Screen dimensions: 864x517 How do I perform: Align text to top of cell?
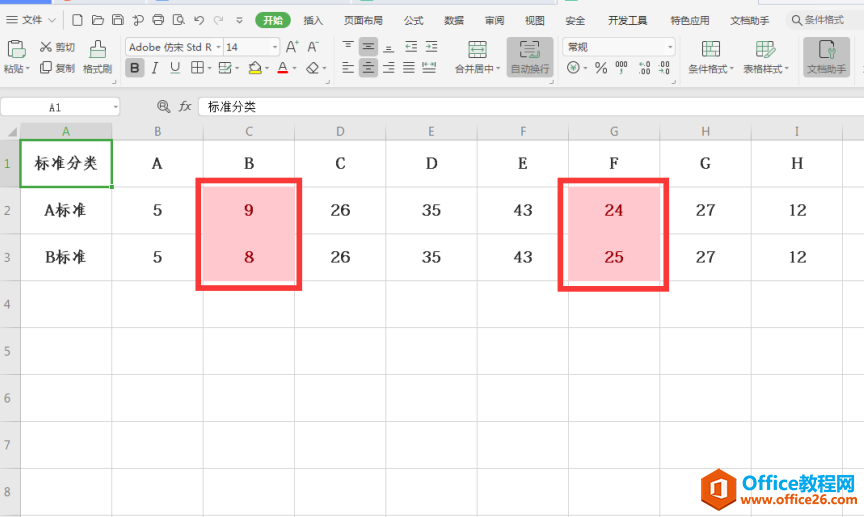tap(348, 46)
